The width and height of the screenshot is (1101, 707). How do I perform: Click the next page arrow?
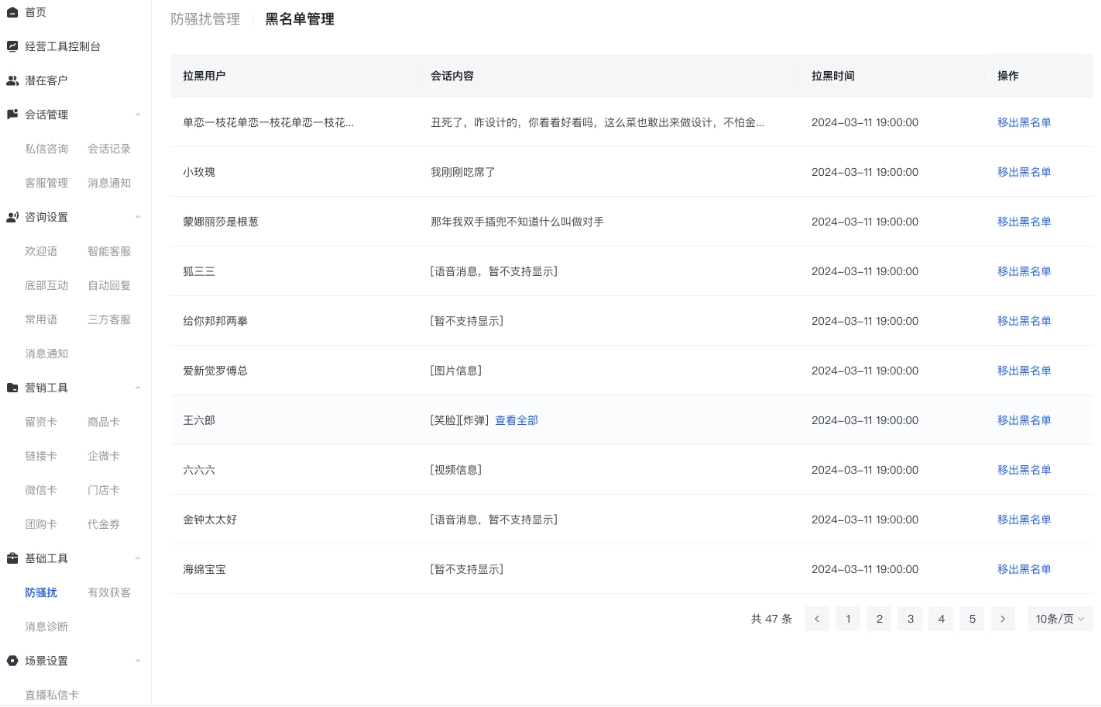[x=1001, y=619]
